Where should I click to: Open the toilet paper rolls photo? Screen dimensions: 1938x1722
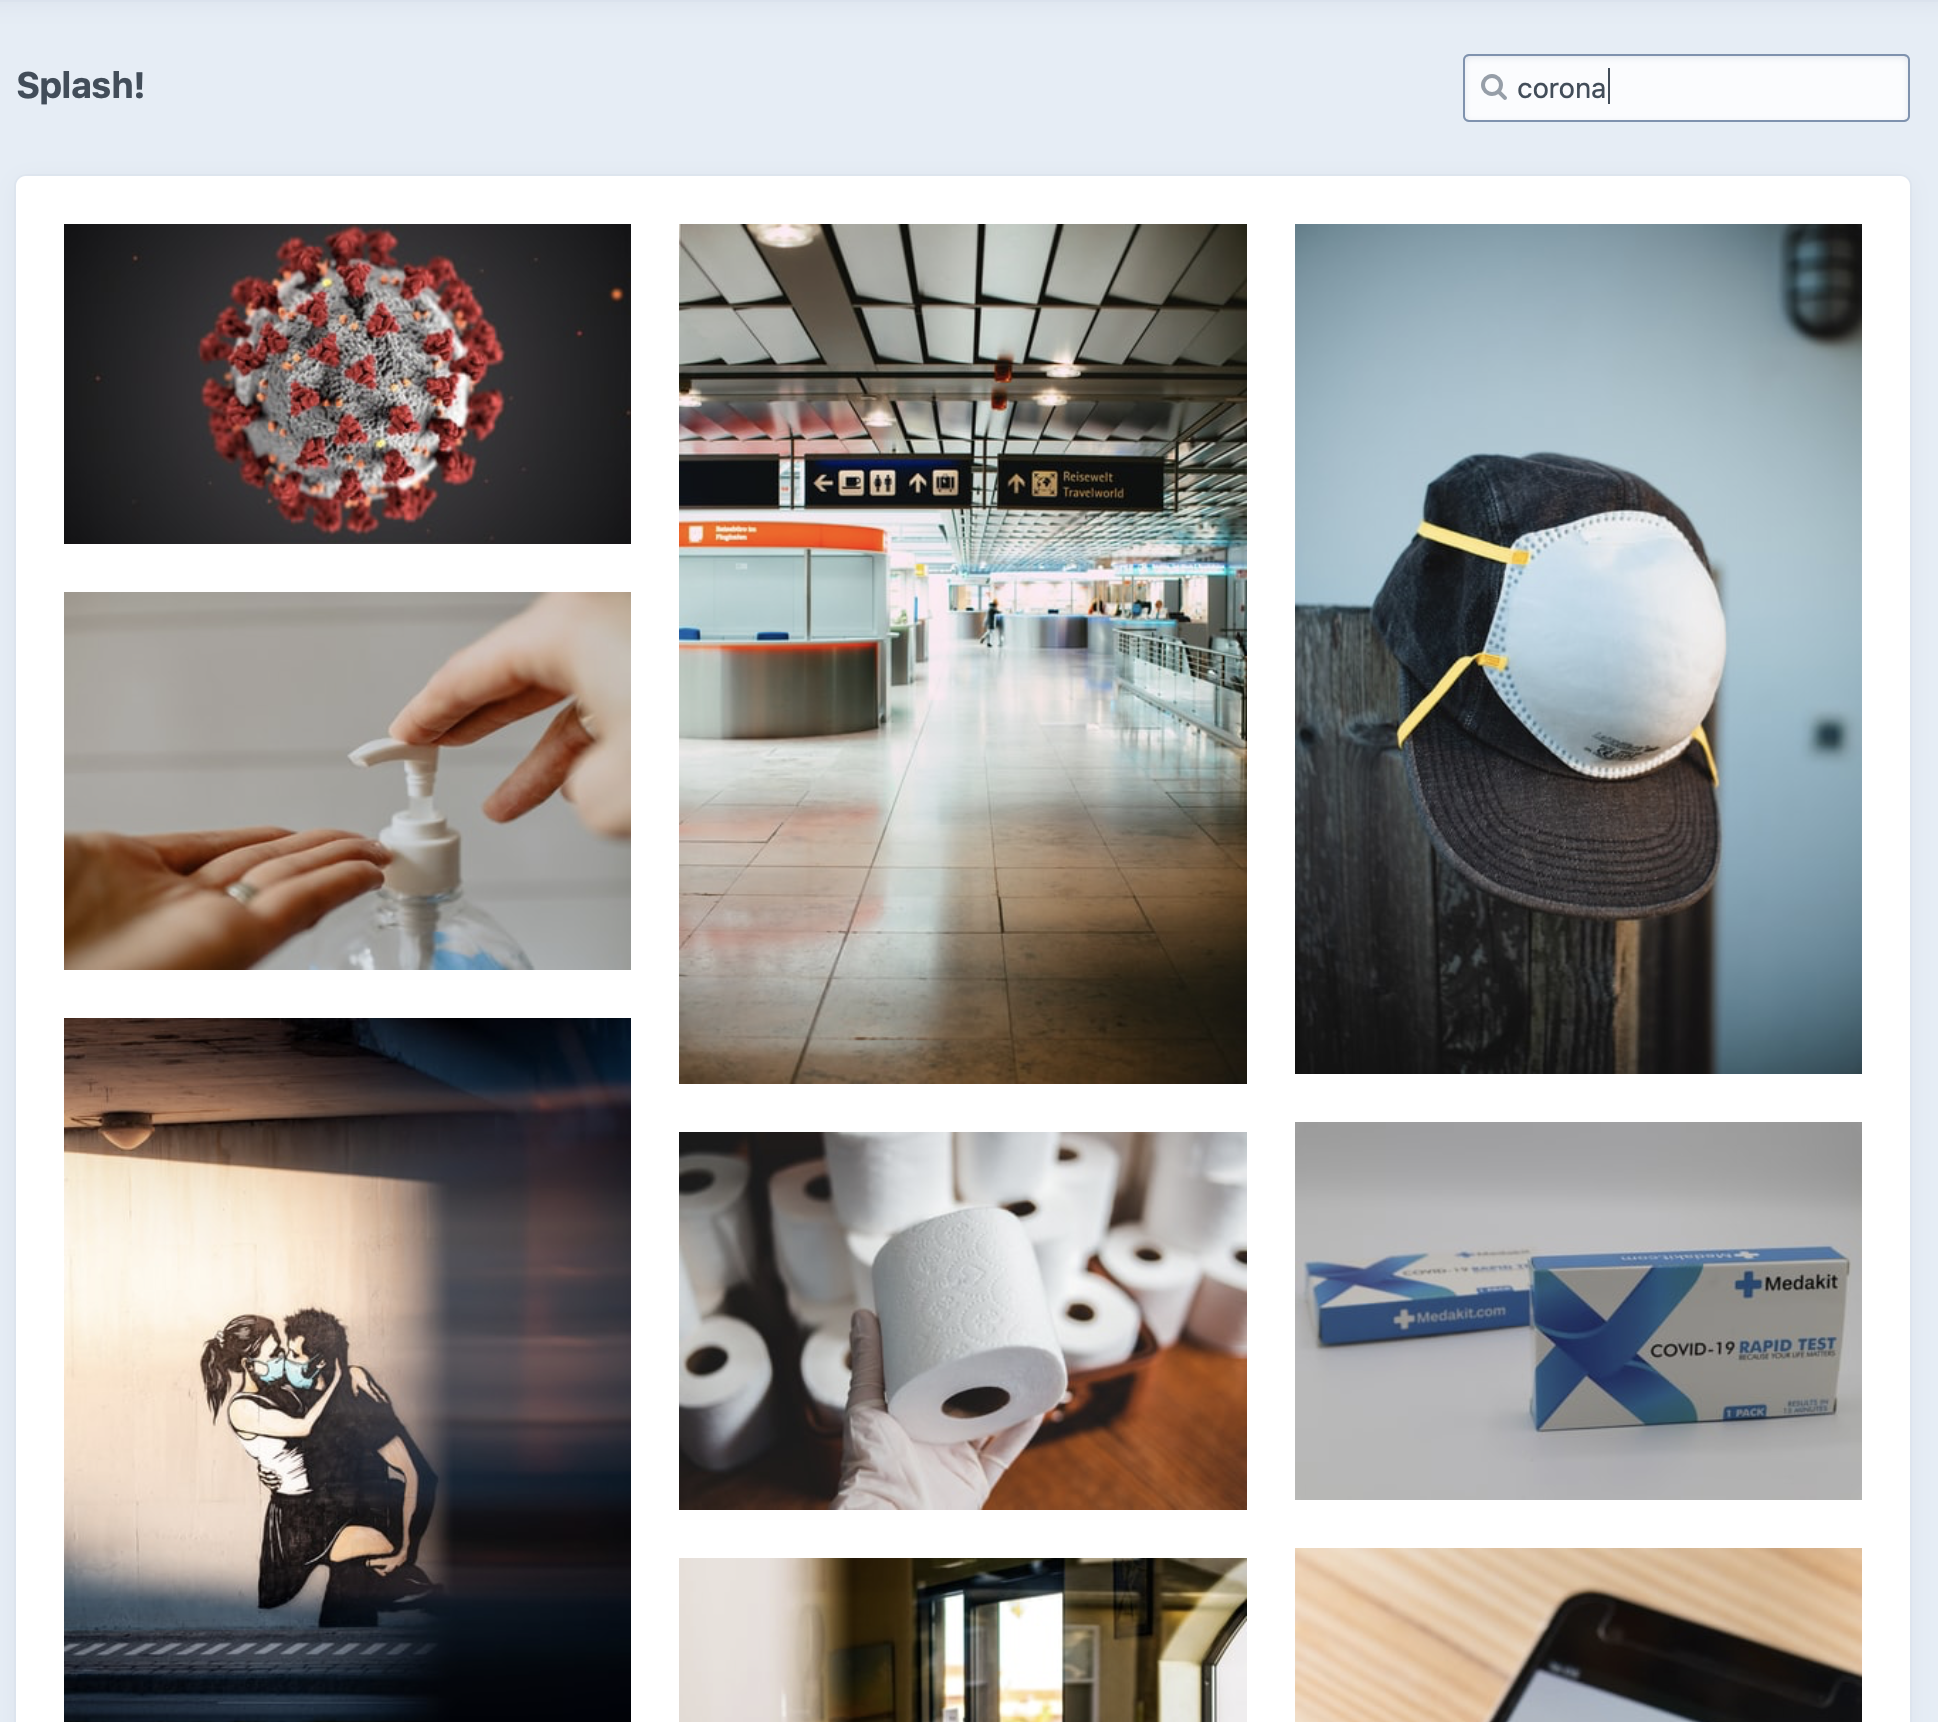pos(963,1321)
